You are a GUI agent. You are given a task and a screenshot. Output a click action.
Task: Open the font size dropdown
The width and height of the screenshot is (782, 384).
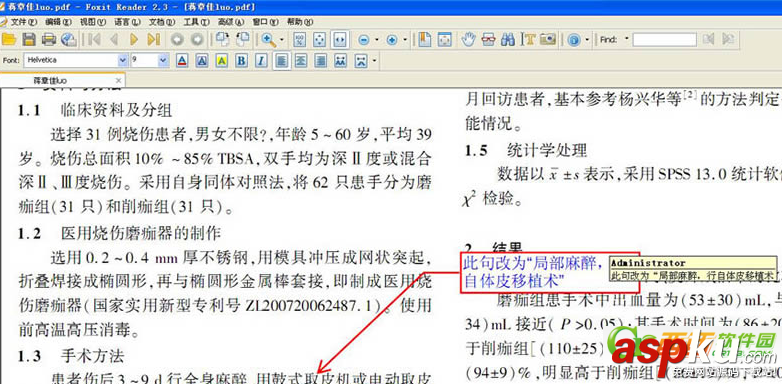[x=163, y=60]
